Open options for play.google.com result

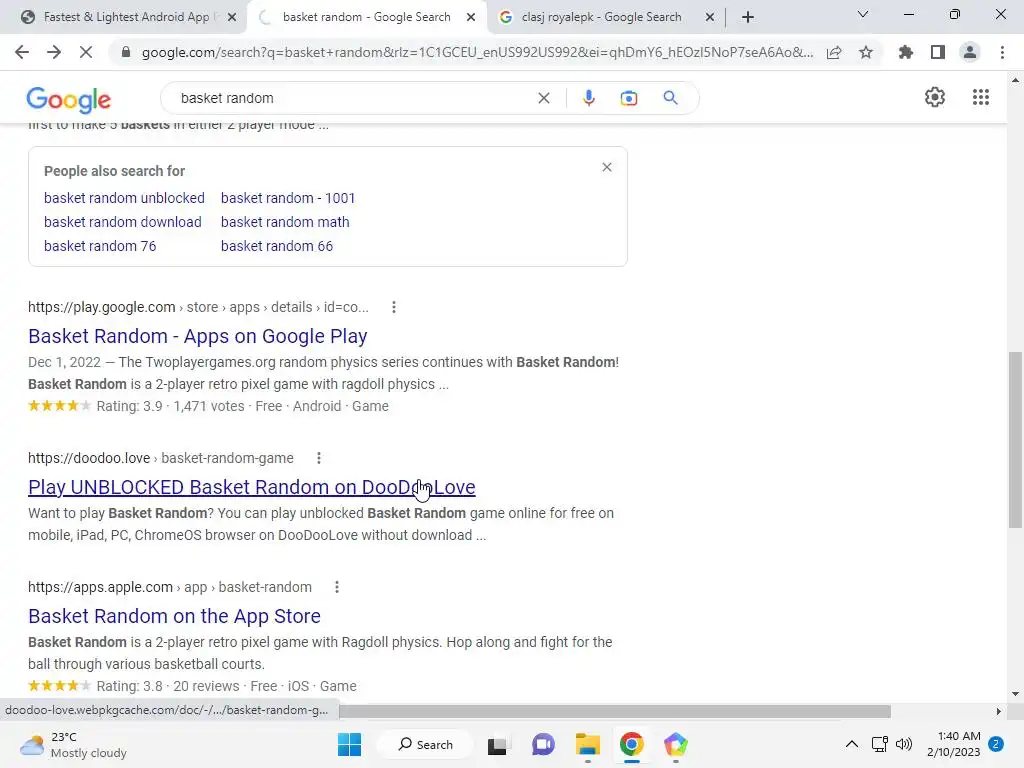pyautogui.click(x=394, y=307)
